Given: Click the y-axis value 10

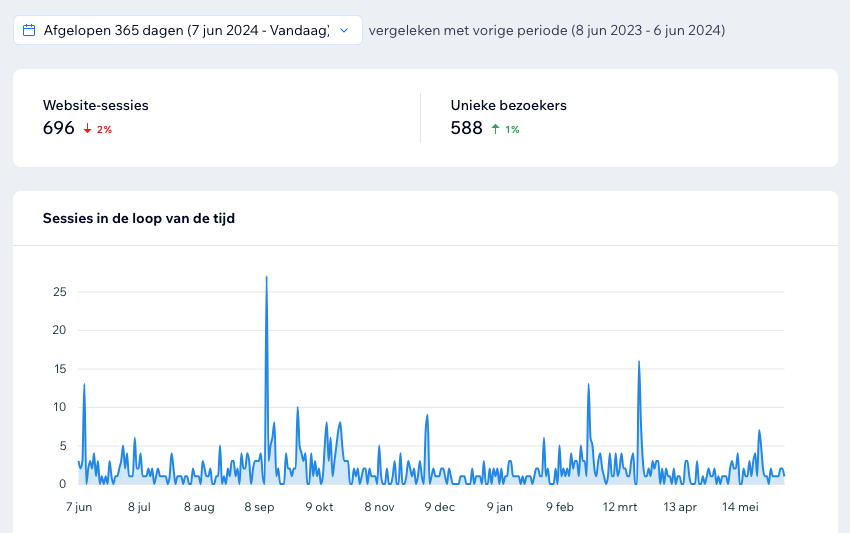Looking at the screenshot, I should coord(60,407).
